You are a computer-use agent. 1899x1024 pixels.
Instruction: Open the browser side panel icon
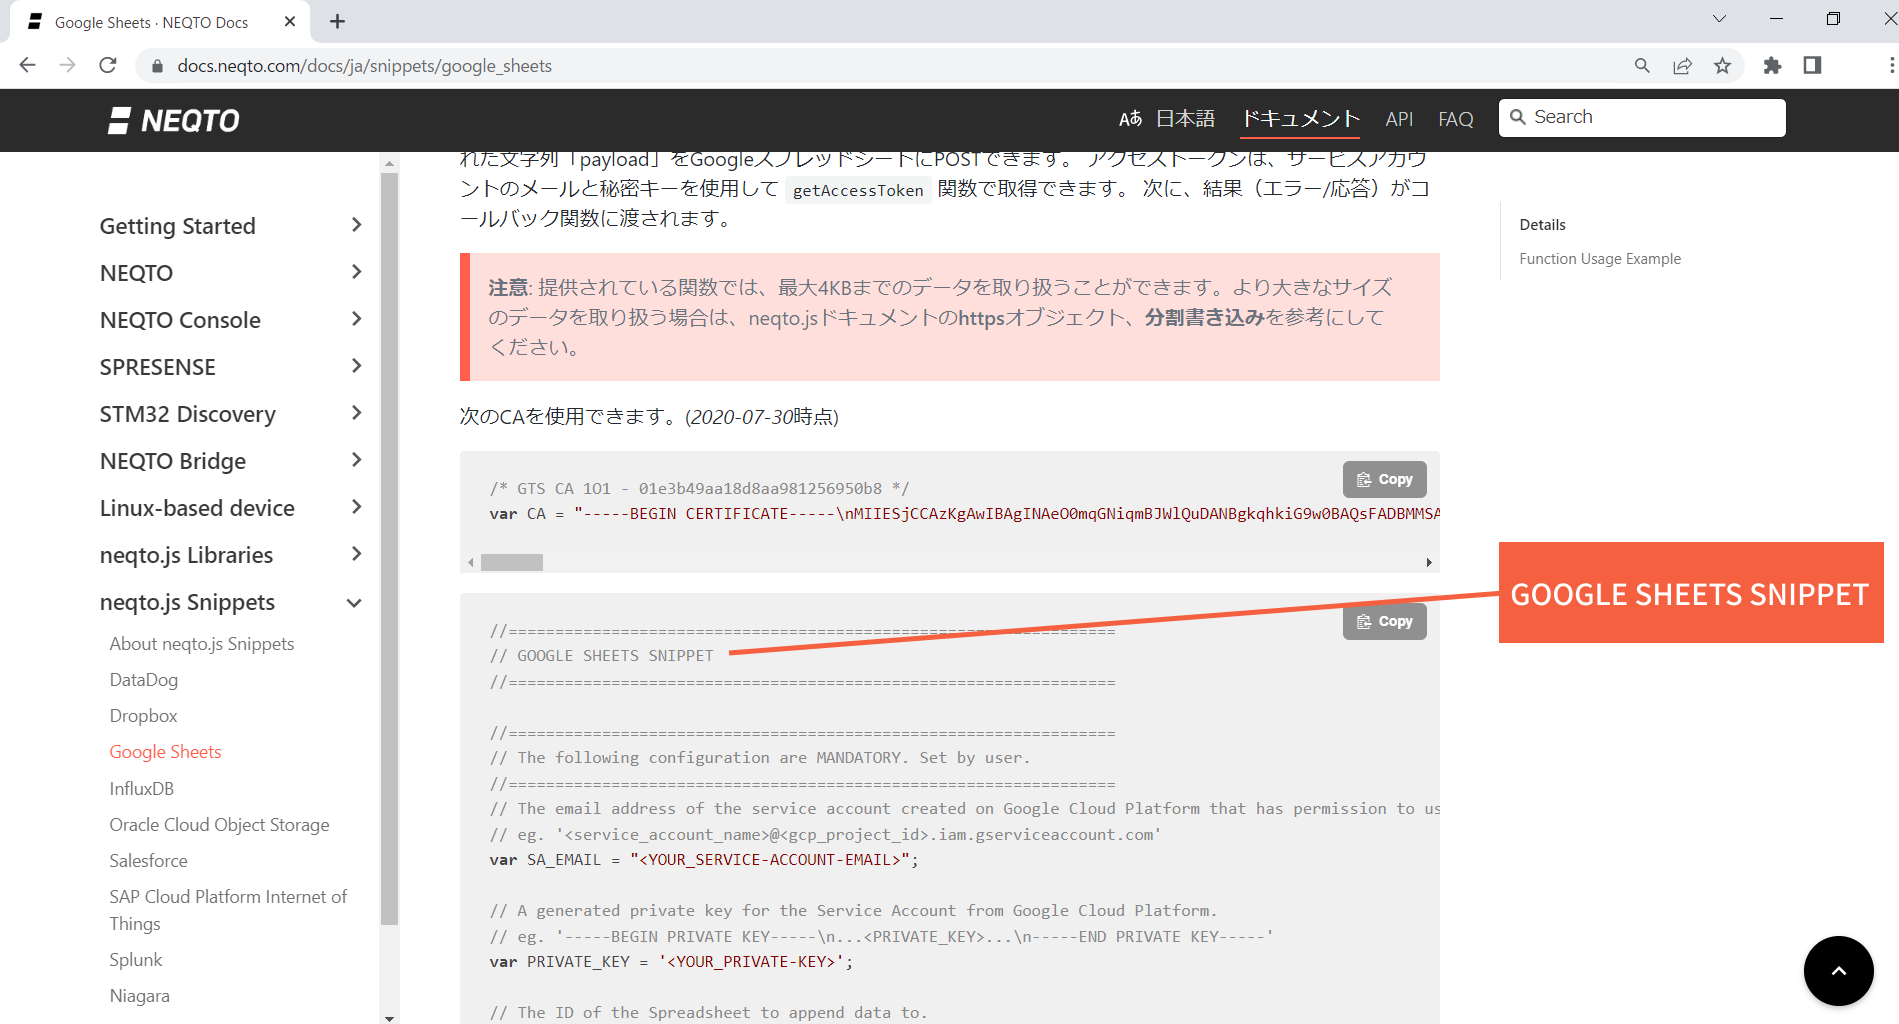tap(1812, 66)
